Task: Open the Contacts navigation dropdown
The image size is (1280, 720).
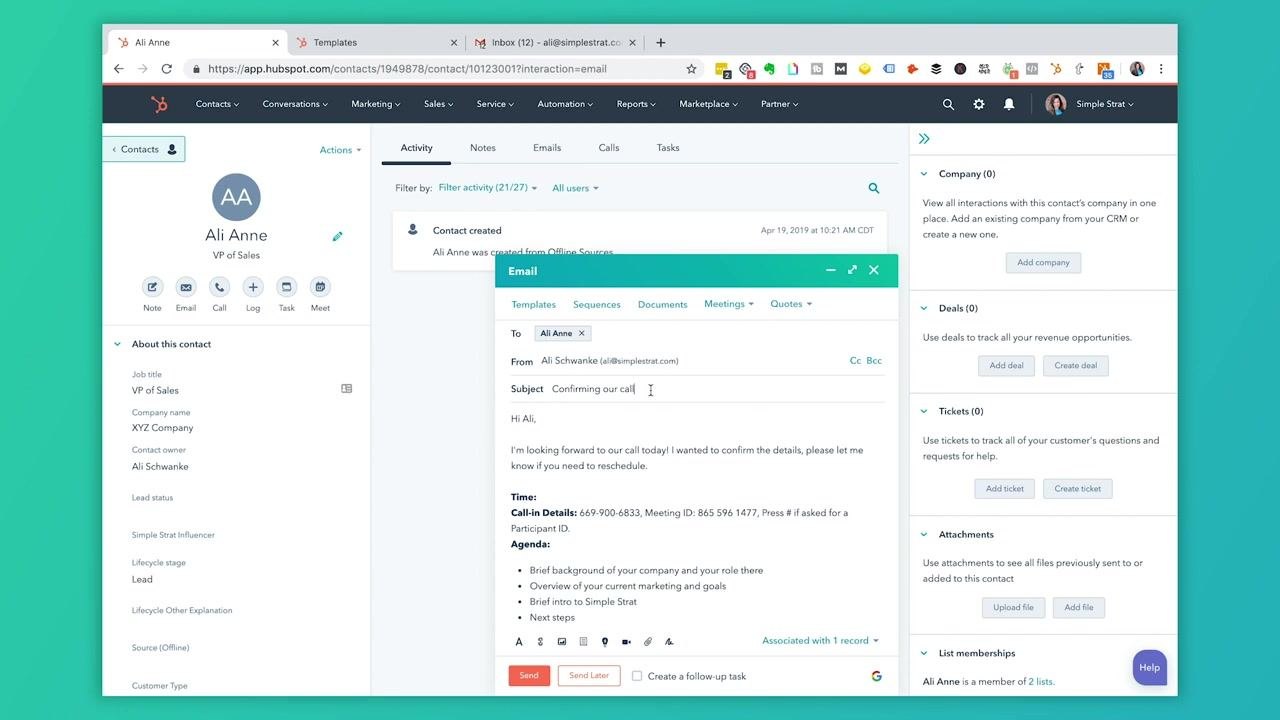Action: click(x=217, y=104)
